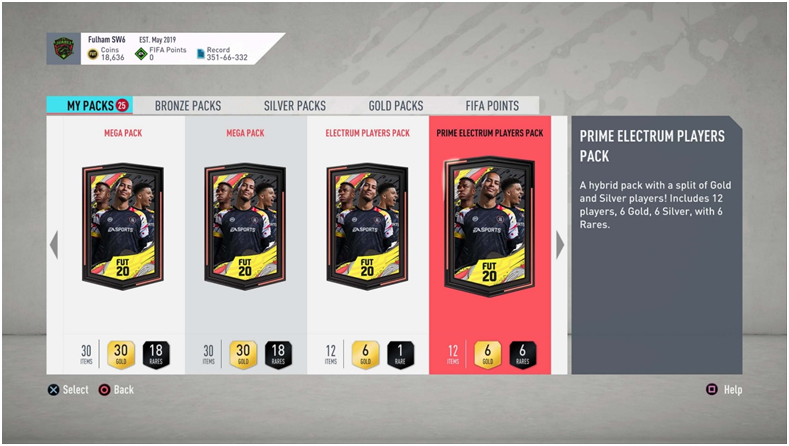Screen dimensions: 789x446
Task: Go to the Gold Packs tab
Action: click(x=396, y=106)
